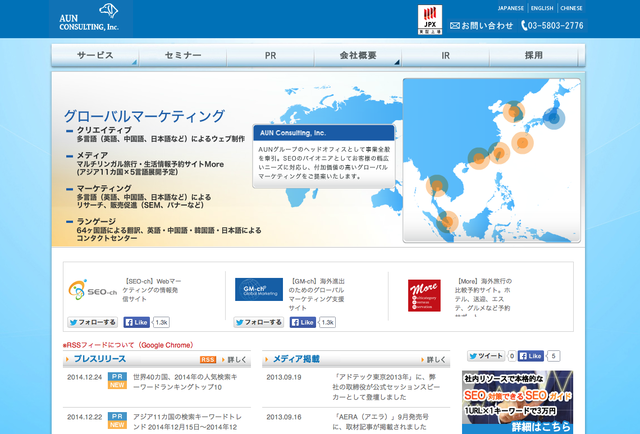Click the PR tag on the 2014.12.24 item

(117, 376)
